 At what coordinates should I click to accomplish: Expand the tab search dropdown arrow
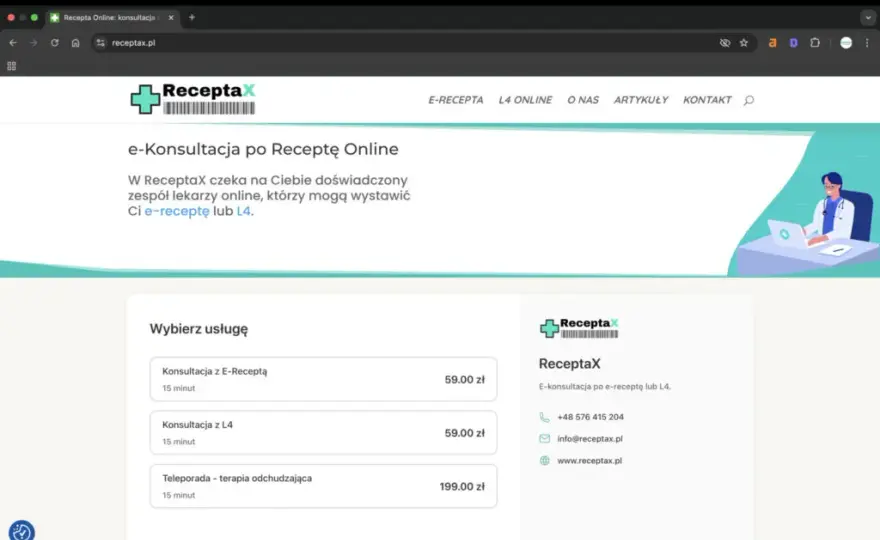868,17
